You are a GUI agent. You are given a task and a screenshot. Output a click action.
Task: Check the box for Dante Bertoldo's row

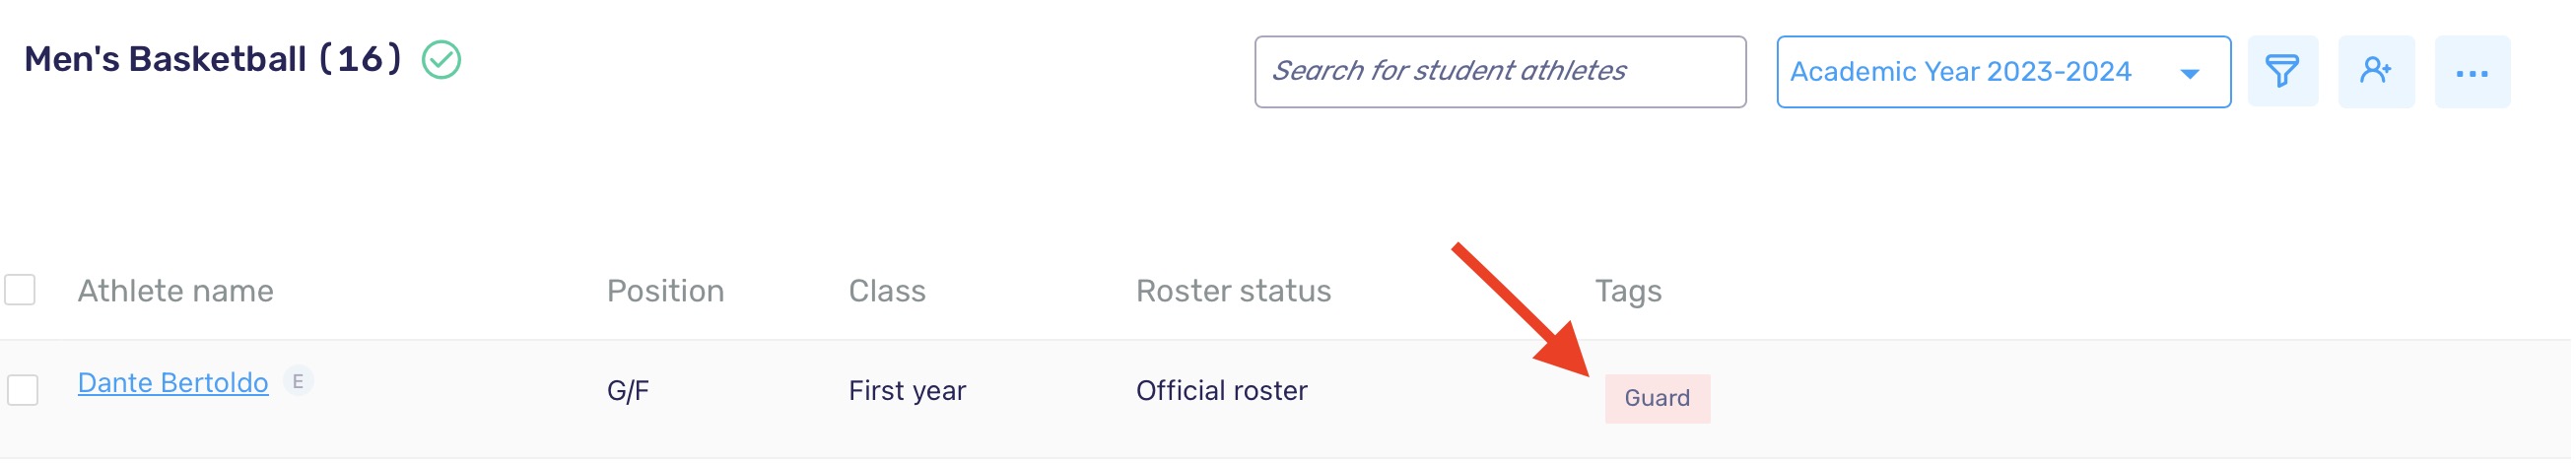pyautogui.click(x=23, y=390)
